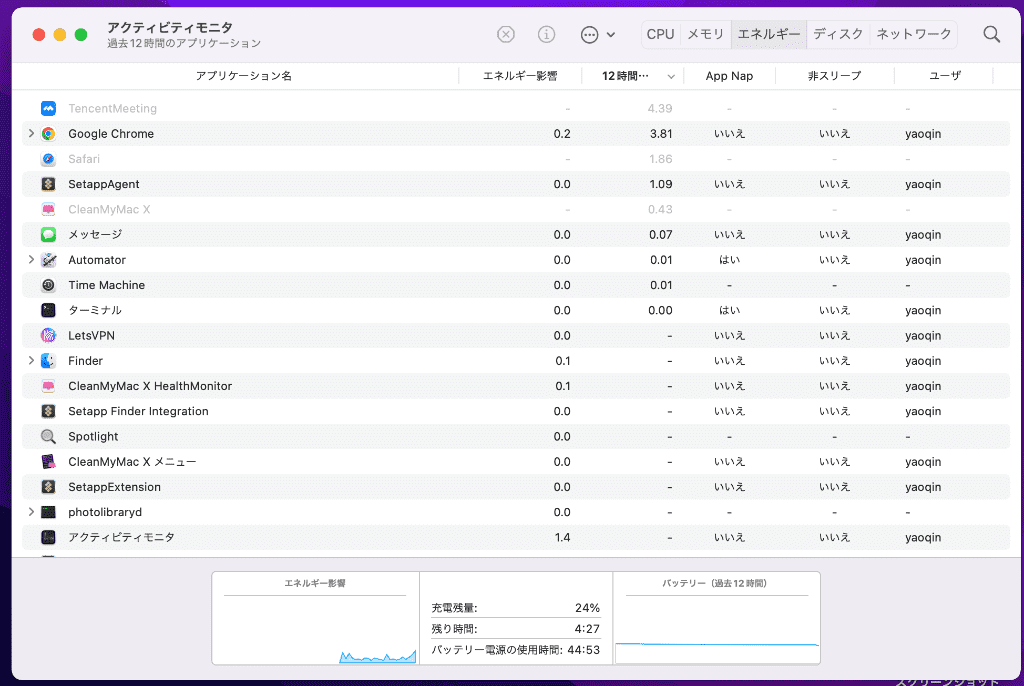The image size is (1024, 686).
Task: Select the Time Machine row name
Action: [x=106, y=286]
